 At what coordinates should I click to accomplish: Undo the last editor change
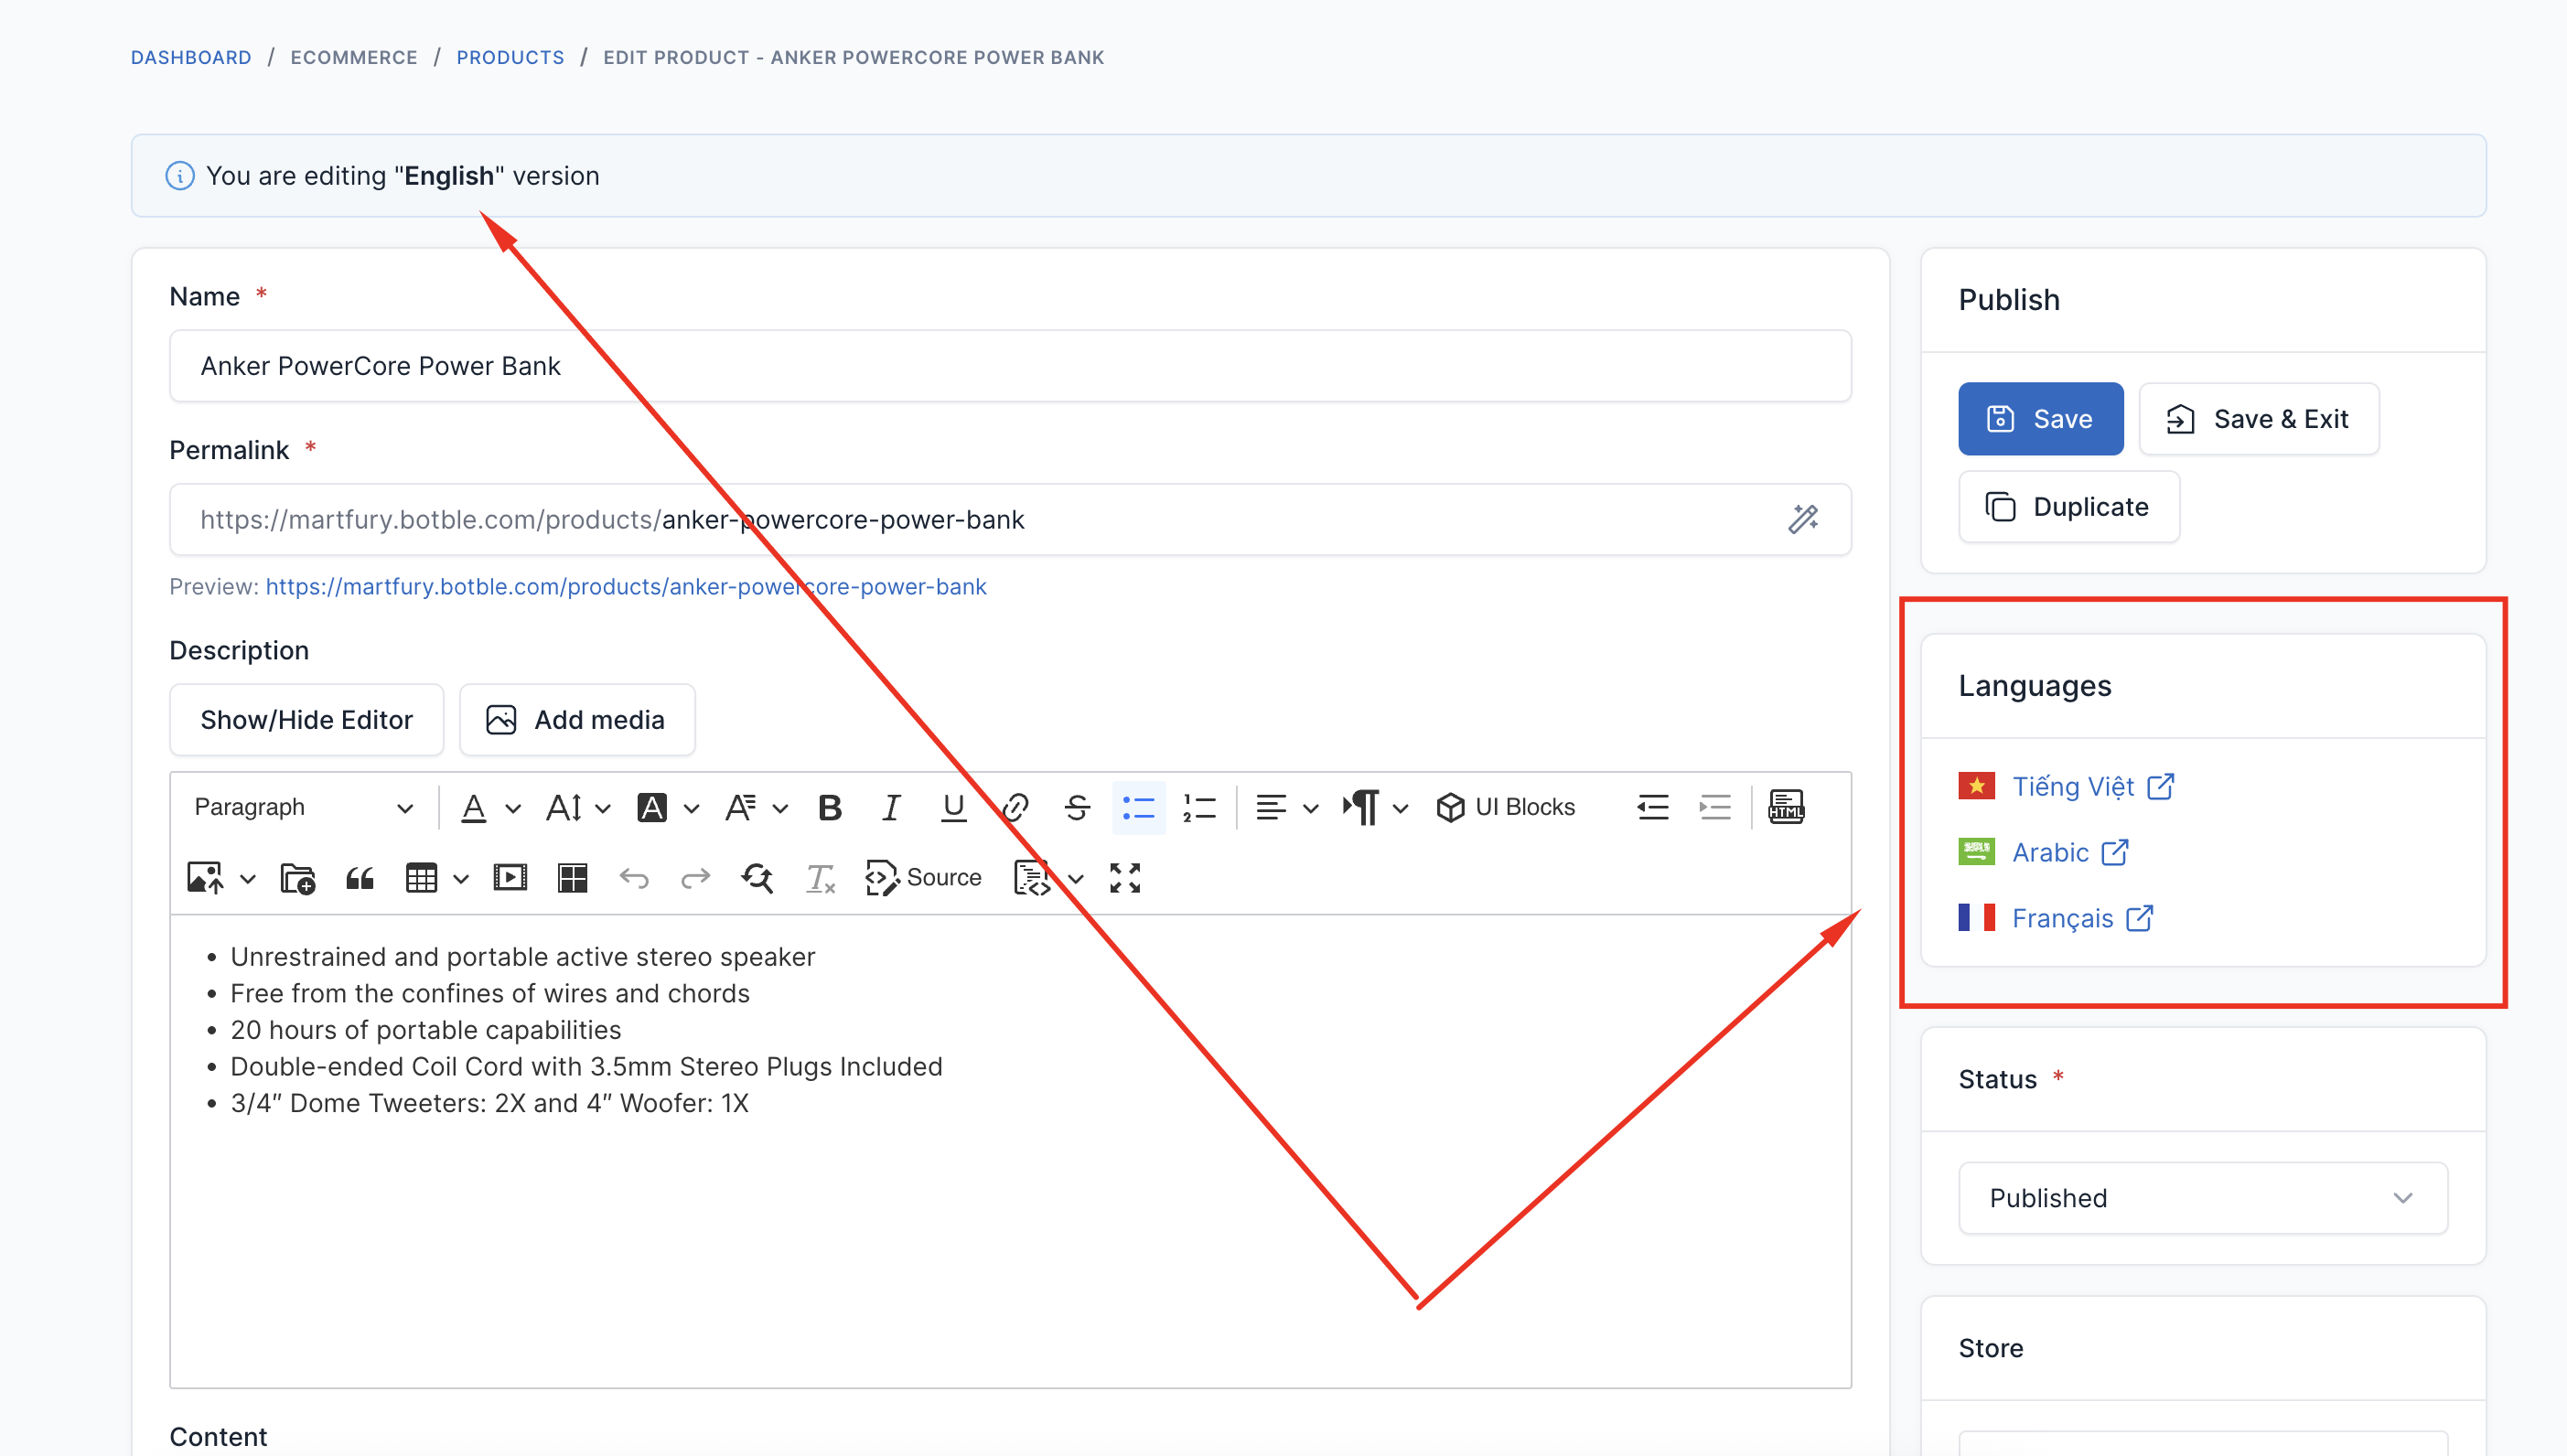[x=634, y=878]
